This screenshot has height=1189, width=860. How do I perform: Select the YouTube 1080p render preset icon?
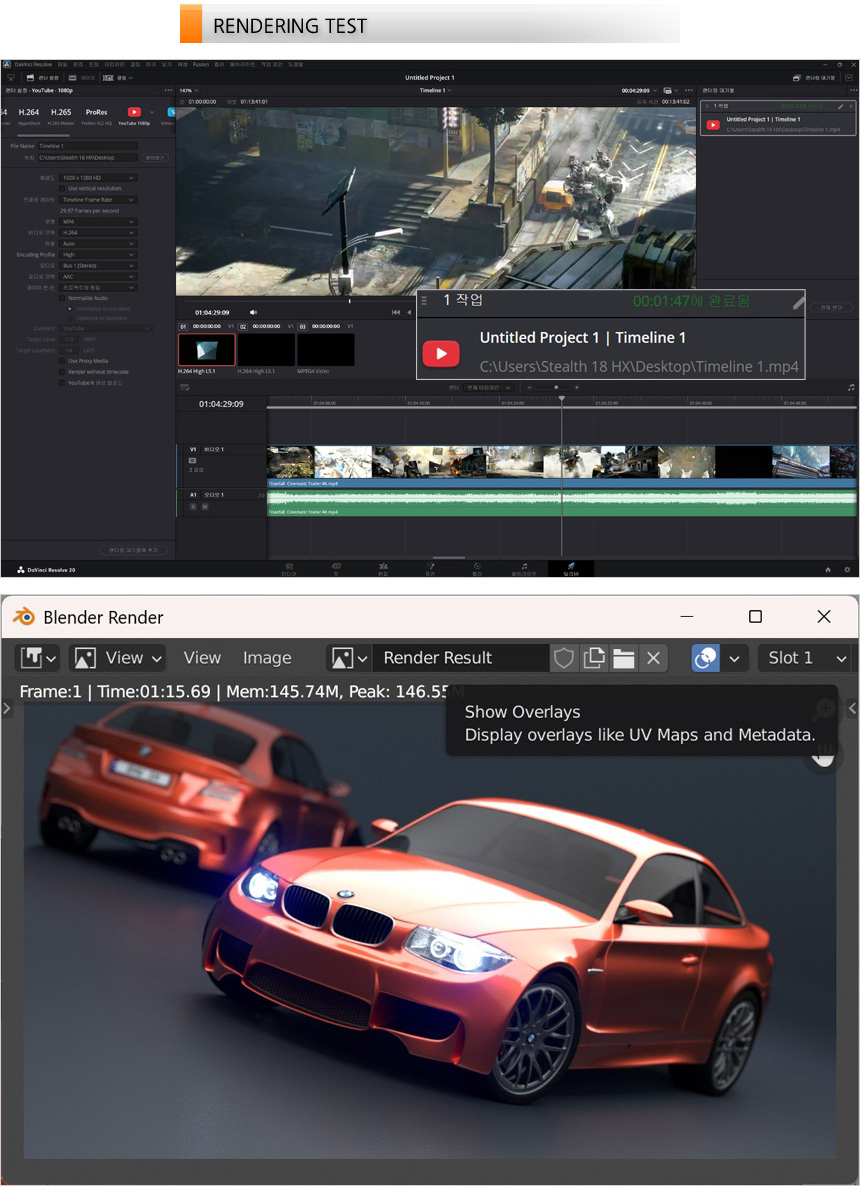tap(133, 112)
